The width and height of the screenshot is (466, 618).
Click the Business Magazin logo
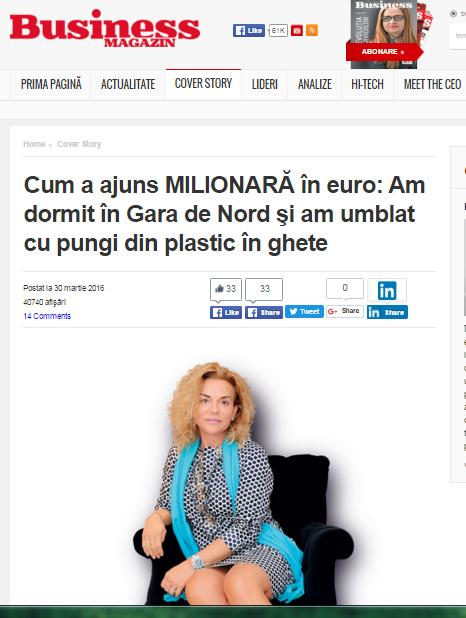pyautogui.click(x=105, y=28)
